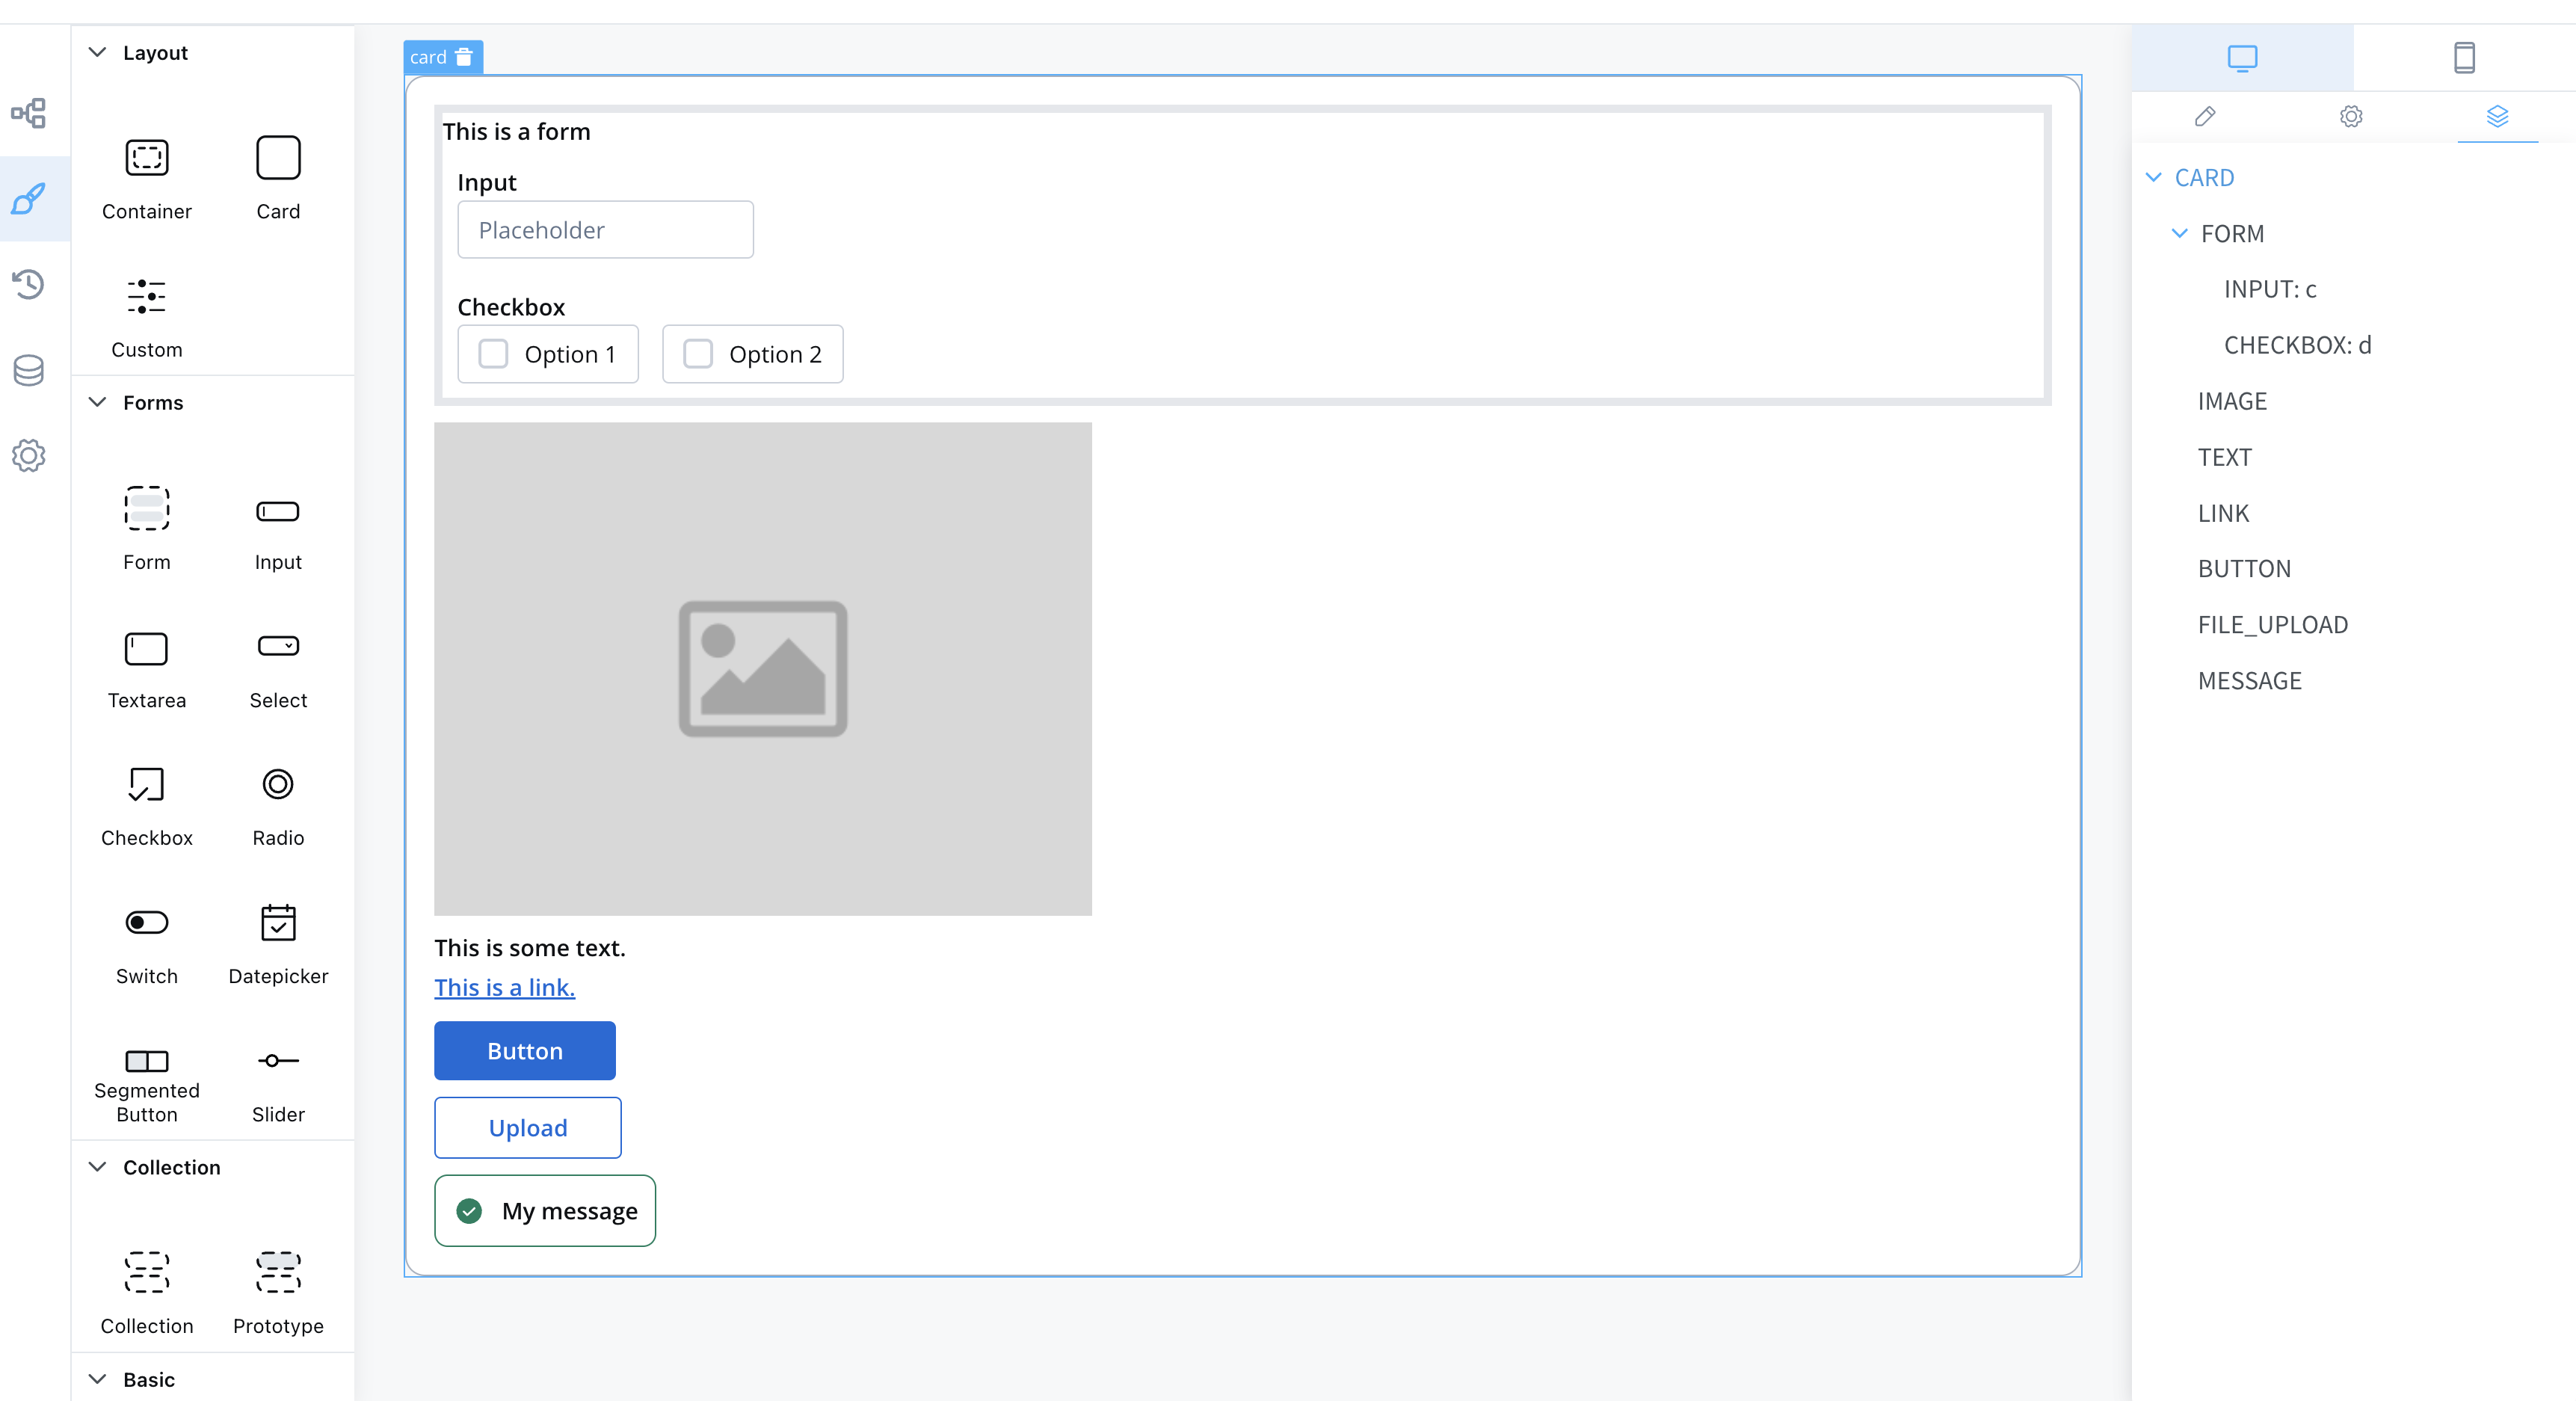Collapse the Layout section

[97, 52]
